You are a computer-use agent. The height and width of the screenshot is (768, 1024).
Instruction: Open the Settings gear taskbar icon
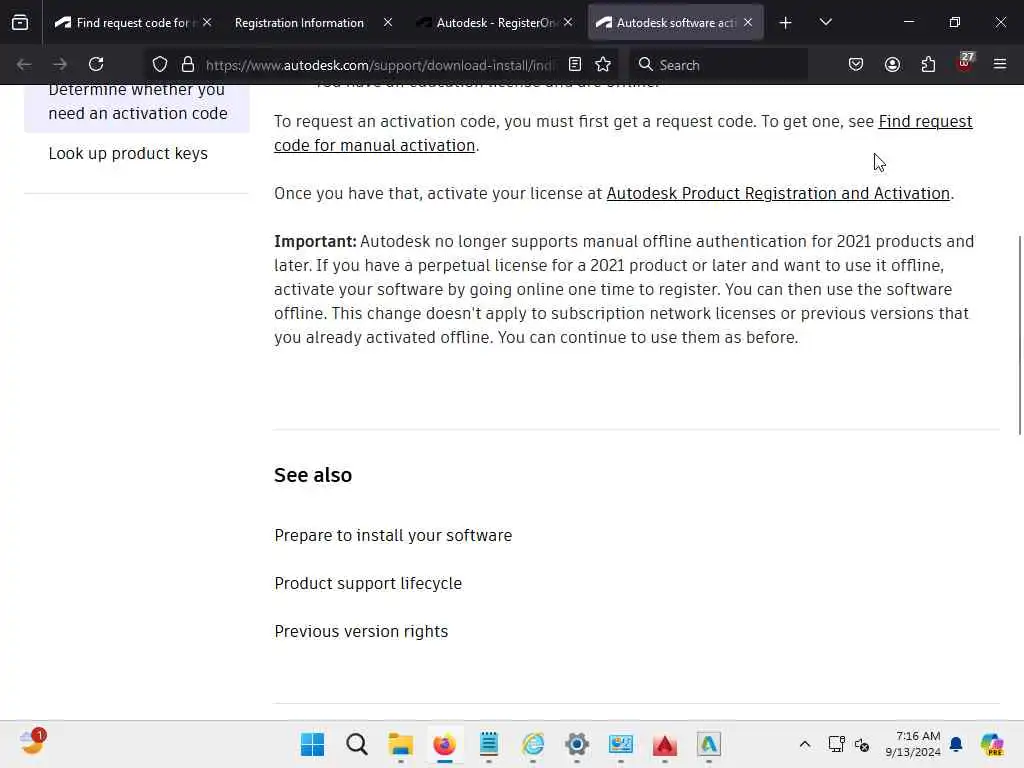click(x=577, y=744)
